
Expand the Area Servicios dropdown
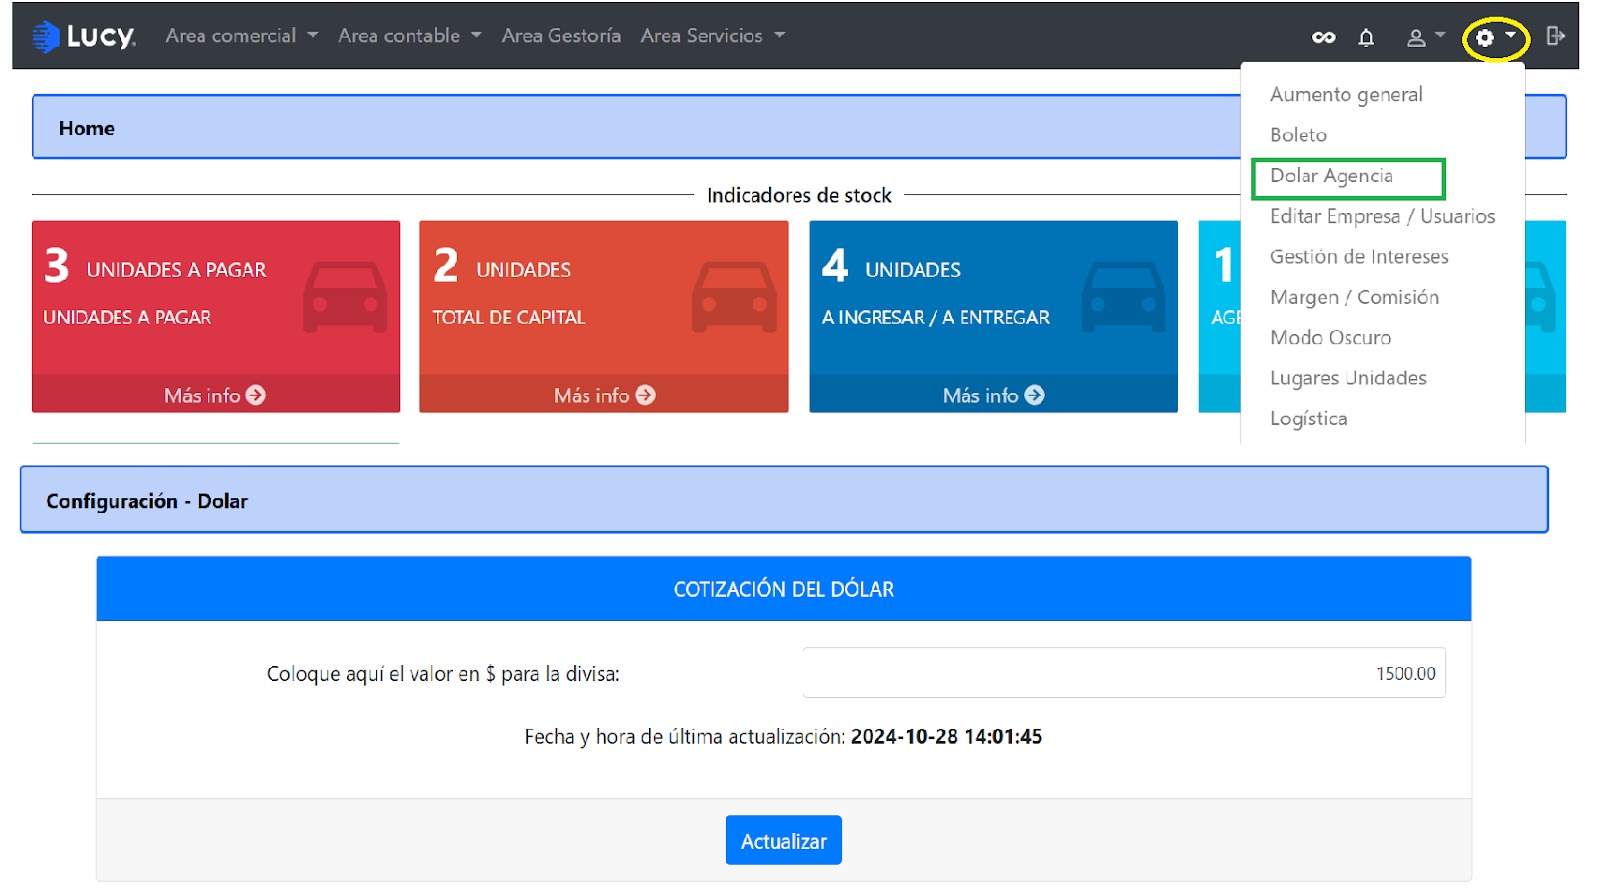tap(713, 36)
